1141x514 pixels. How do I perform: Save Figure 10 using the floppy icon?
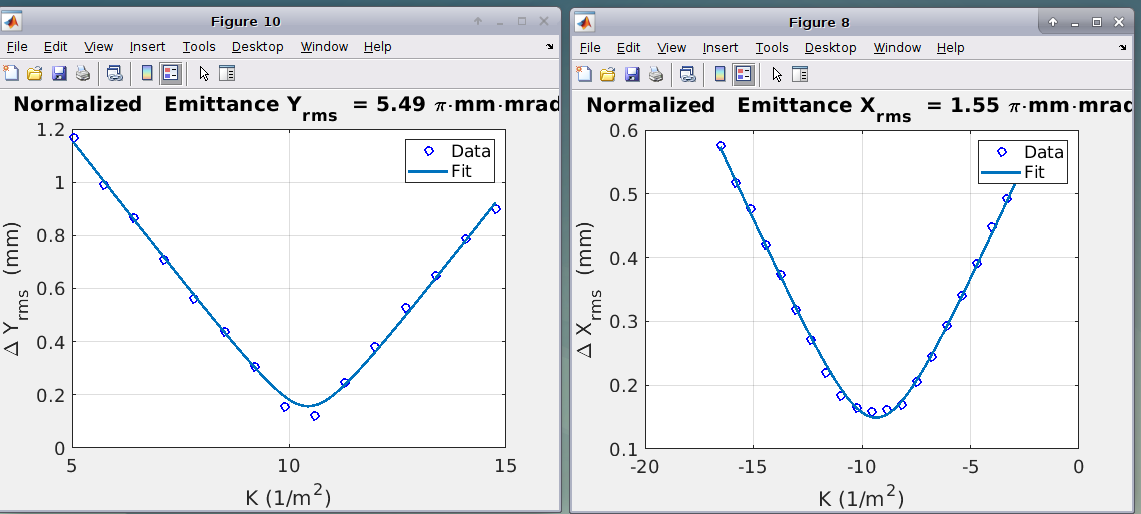click(x=59, y=73)
